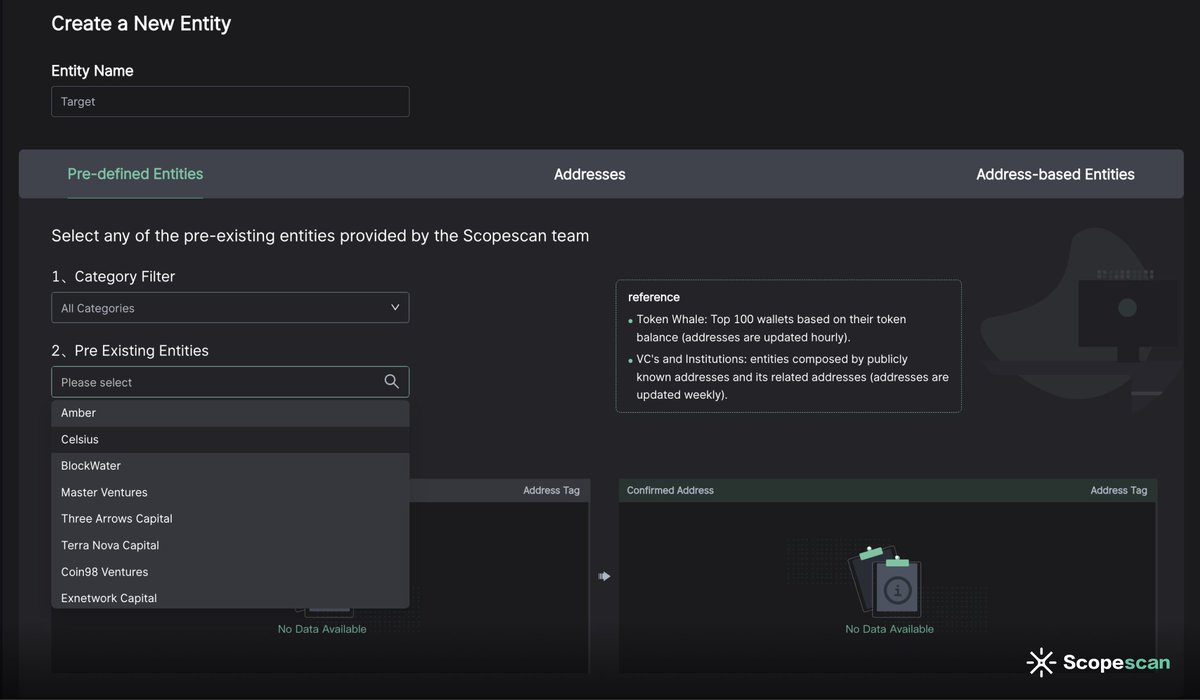Click the Create a New Entity heading
The image size is (1200, 700).
[x=141, y=23]
